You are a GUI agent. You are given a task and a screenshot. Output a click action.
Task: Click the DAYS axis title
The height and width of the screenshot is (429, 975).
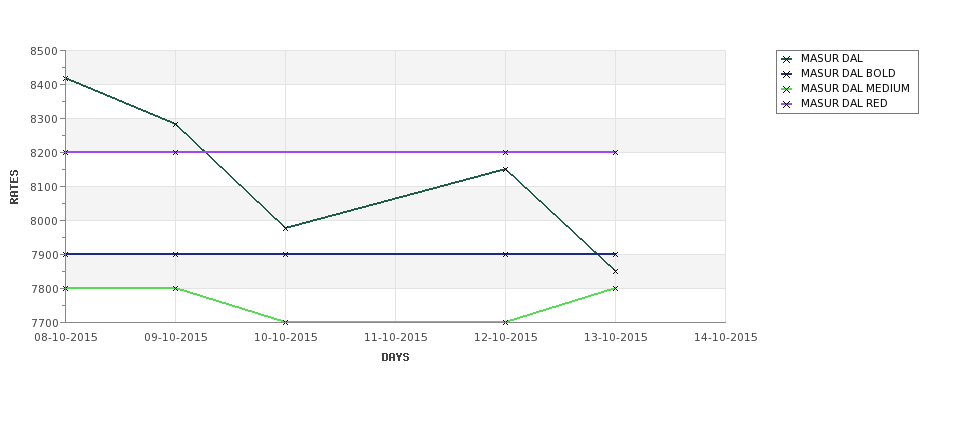pyautogui.click(x=395, y=358)
